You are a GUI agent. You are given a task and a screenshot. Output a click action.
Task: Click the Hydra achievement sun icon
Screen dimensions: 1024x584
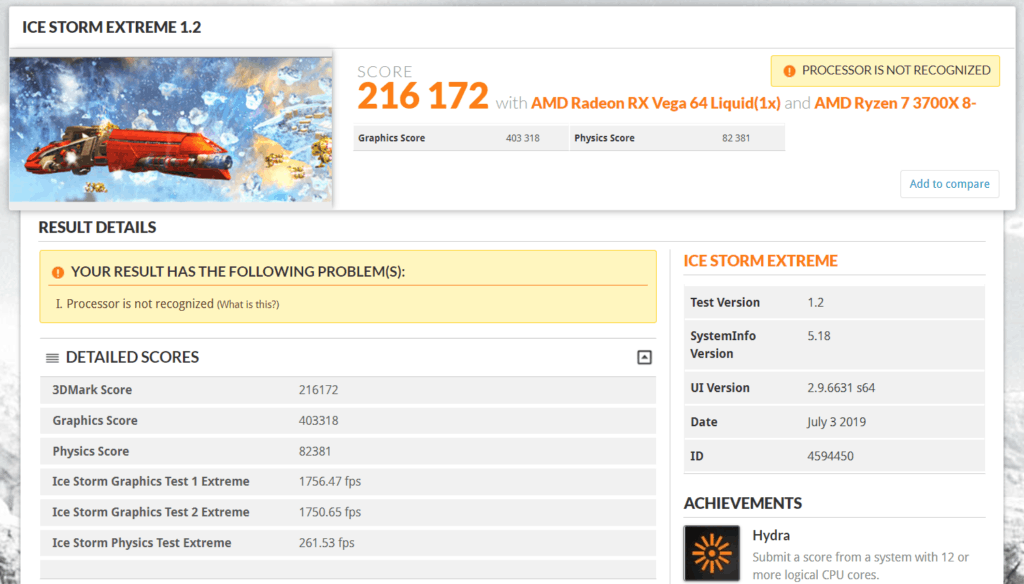click(x=711, y=553)
